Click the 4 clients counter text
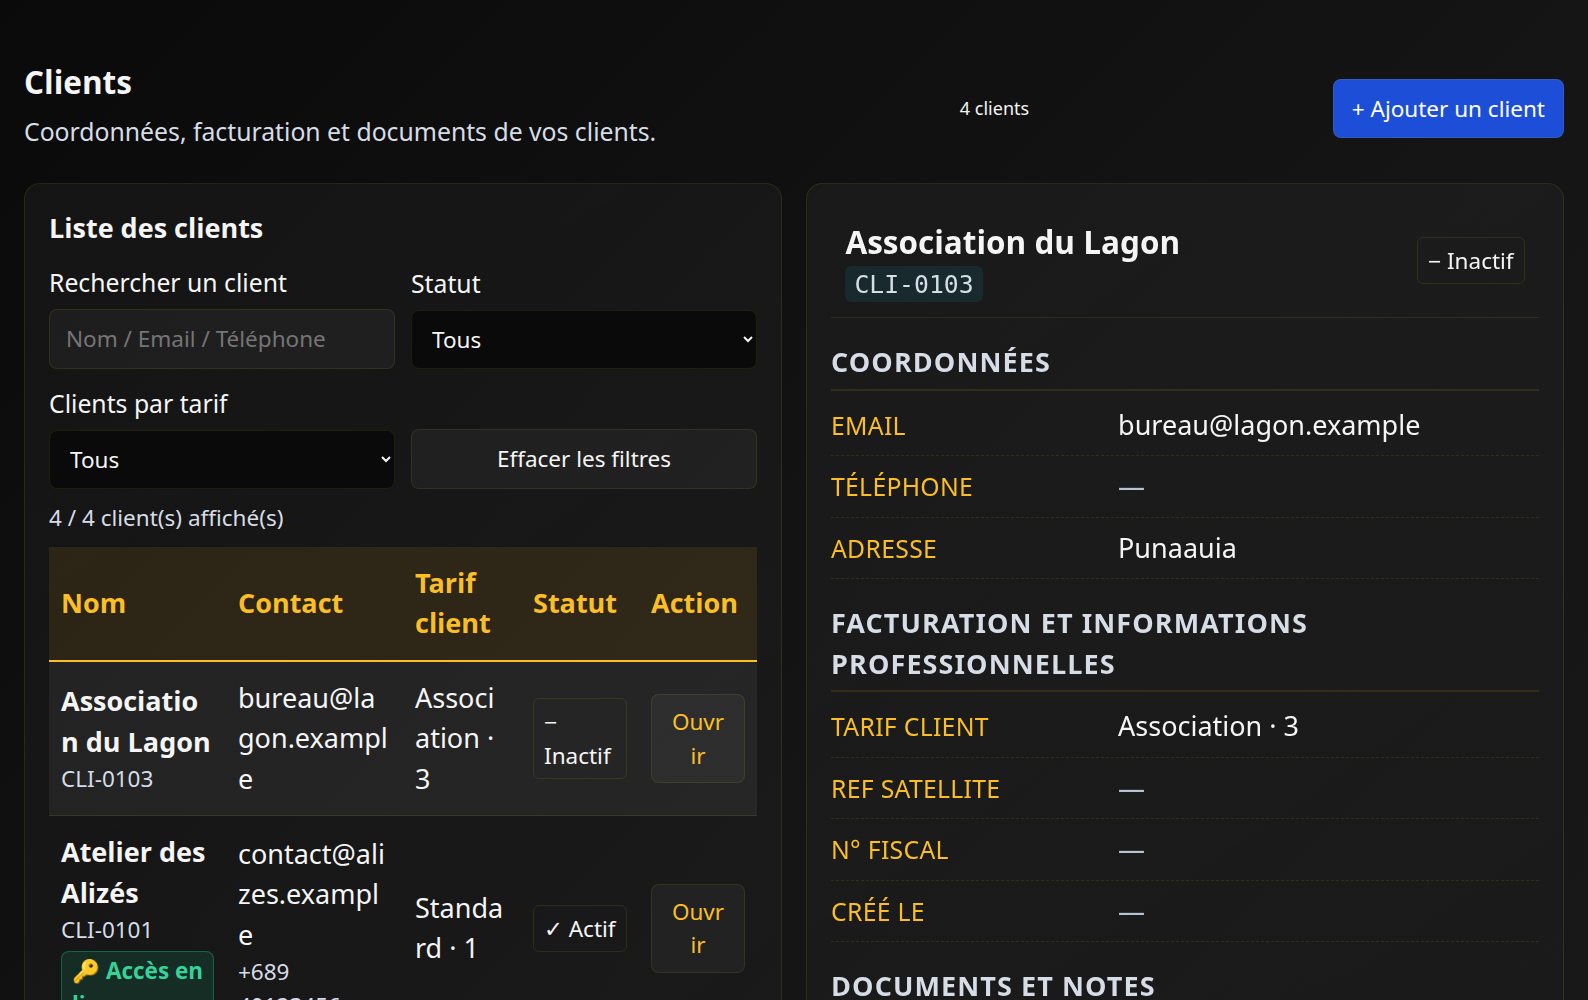This screenshot has height=1000, width=1588. (994, 109)
